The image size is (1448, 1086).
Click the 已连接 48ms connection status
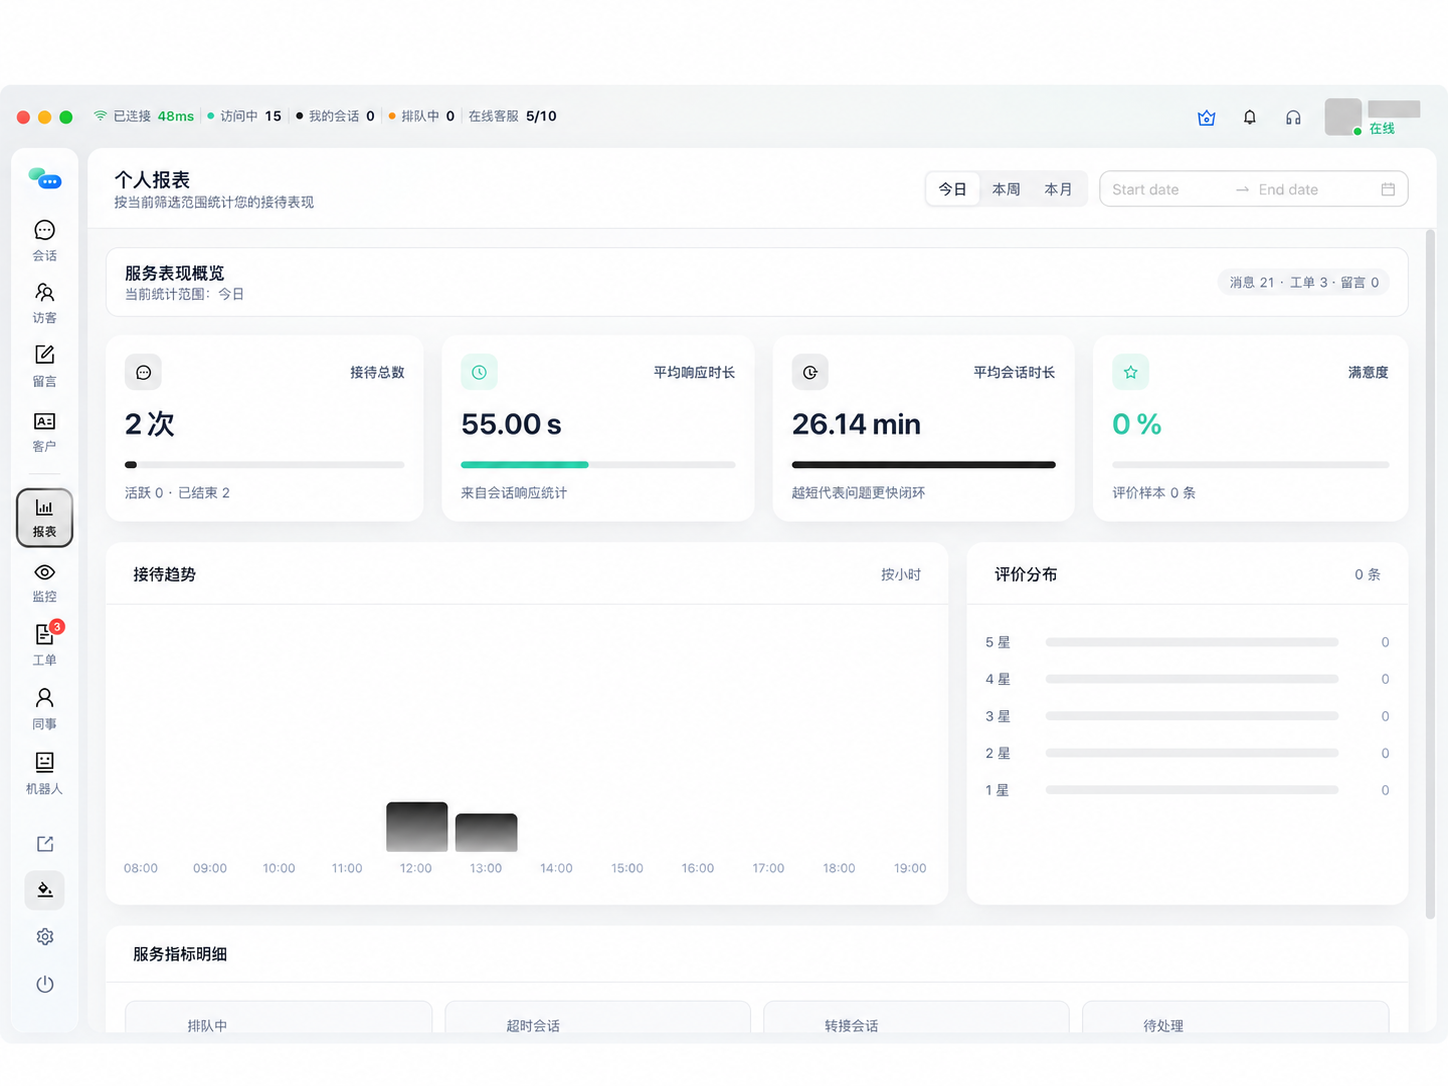(x=144, y=116)
